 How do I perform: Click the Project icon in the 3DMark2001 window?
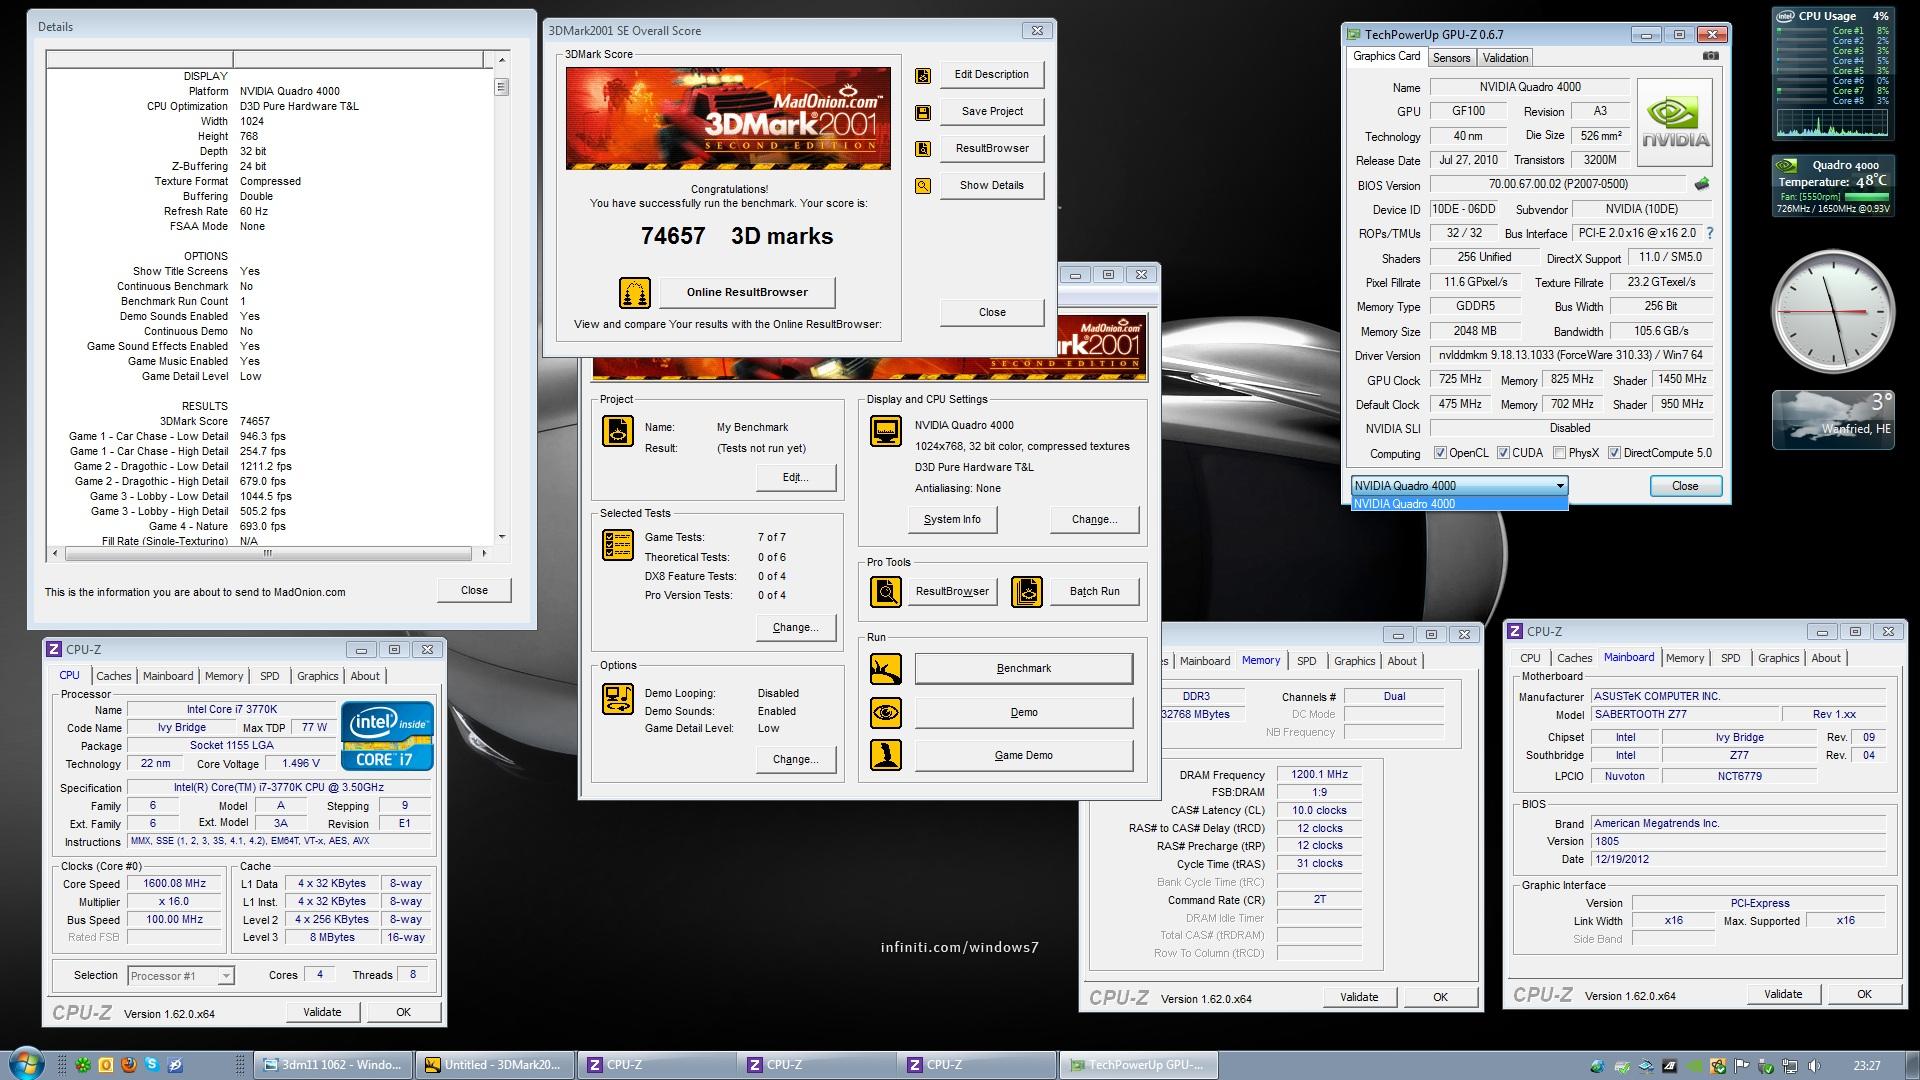(x=617, y=431)
